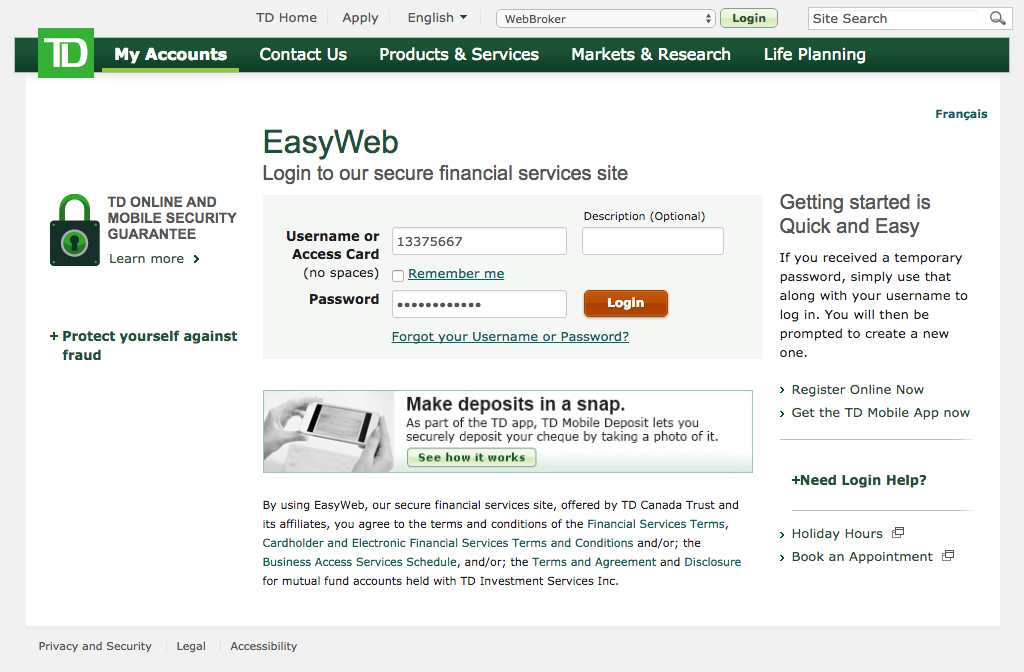Click See how it works button
The height and width of the screenshot is (672, 1024).
(472, 457)
